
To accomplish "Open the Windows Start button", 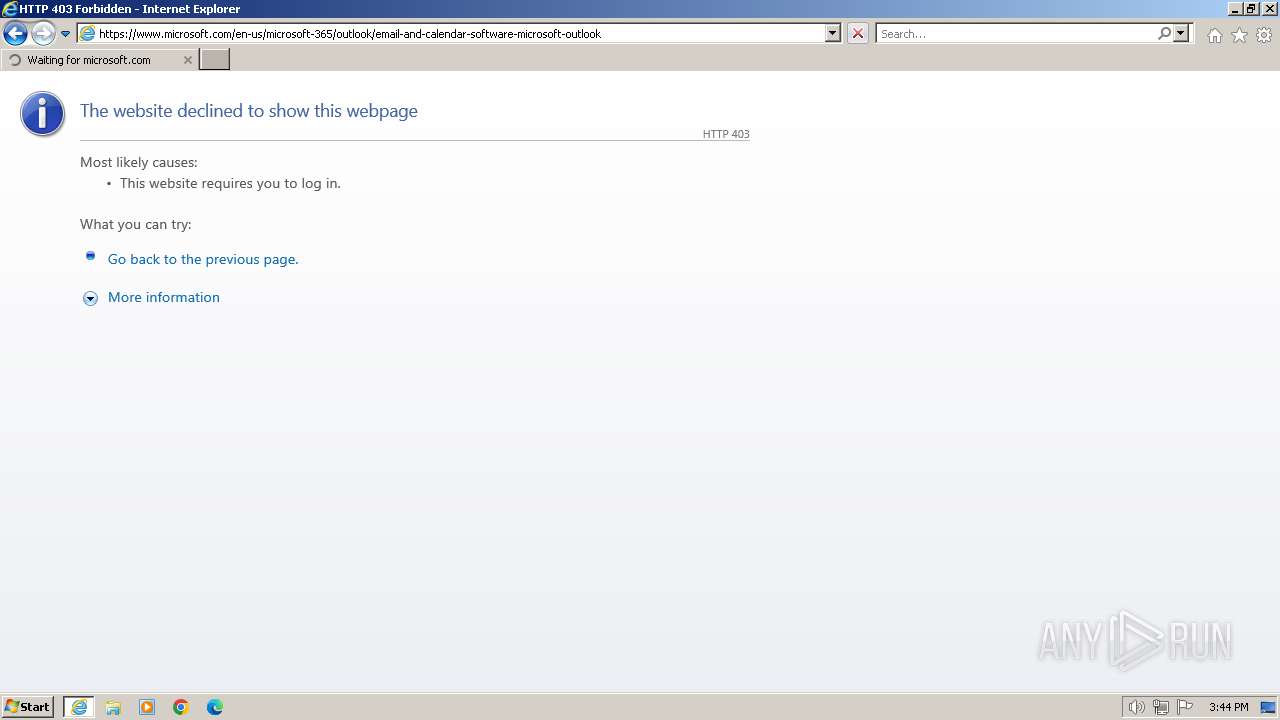I will [x=27, y=707].
